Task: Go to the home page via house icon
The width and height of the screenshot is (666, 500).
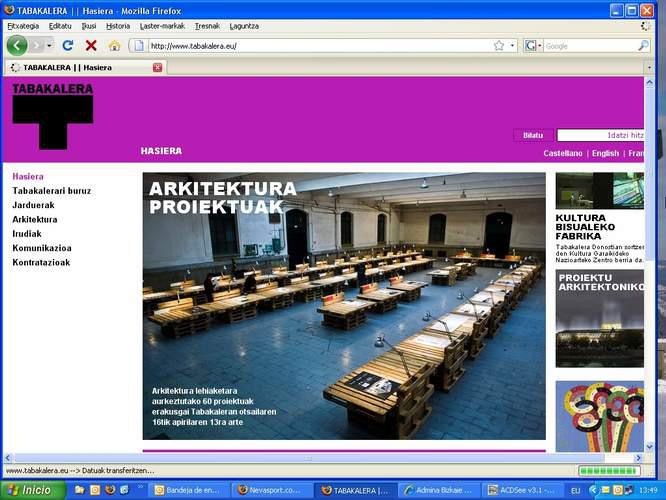Action: point(114,45)
